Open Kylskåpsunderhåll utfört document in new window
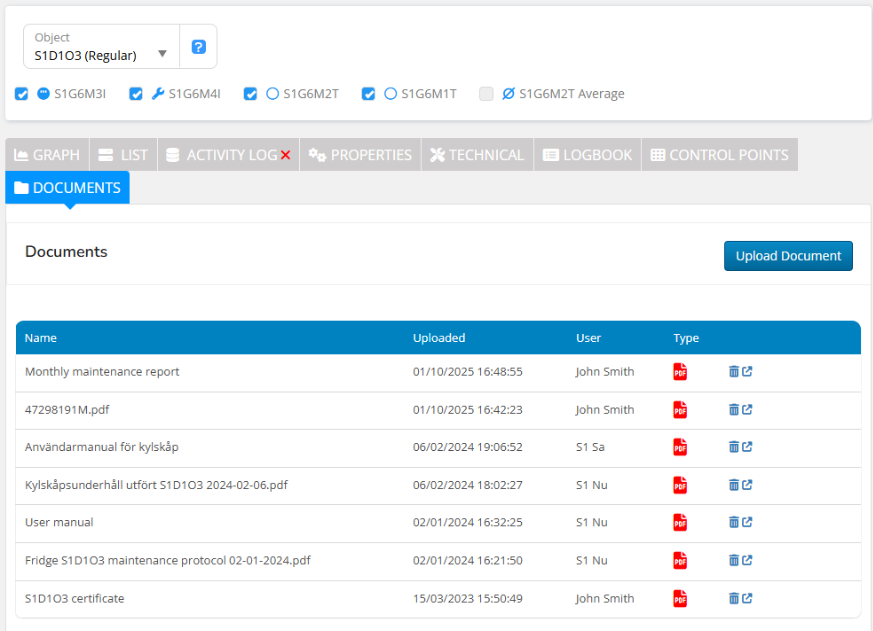Image resolution: width=873 pixels, height=631 pixels. [747, 485]
